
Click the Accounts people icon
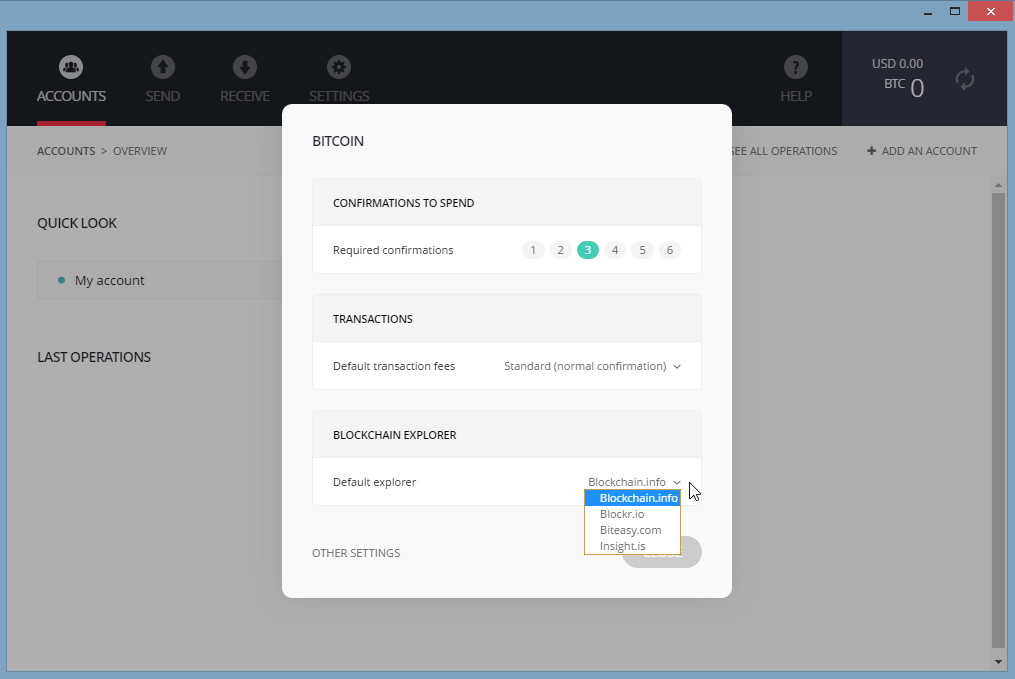[71, 67]
